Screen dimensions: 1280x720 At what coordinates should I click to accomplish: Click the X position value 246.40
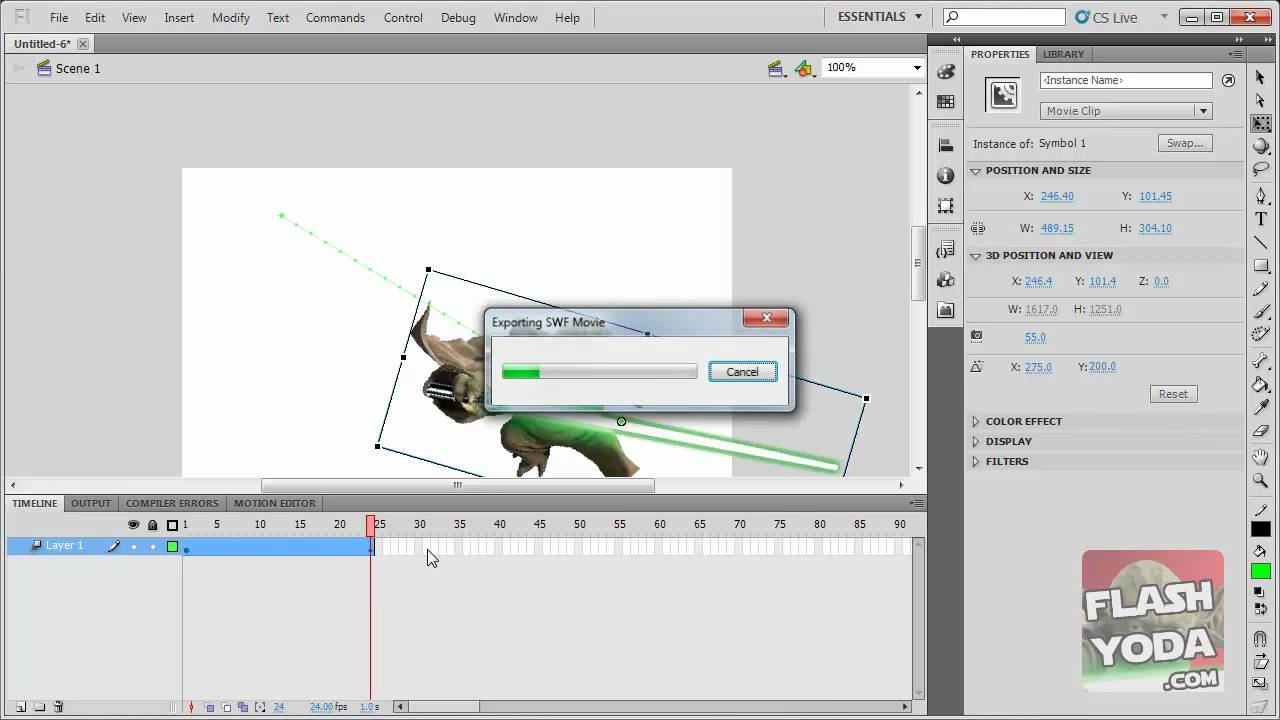[1057, 197]
